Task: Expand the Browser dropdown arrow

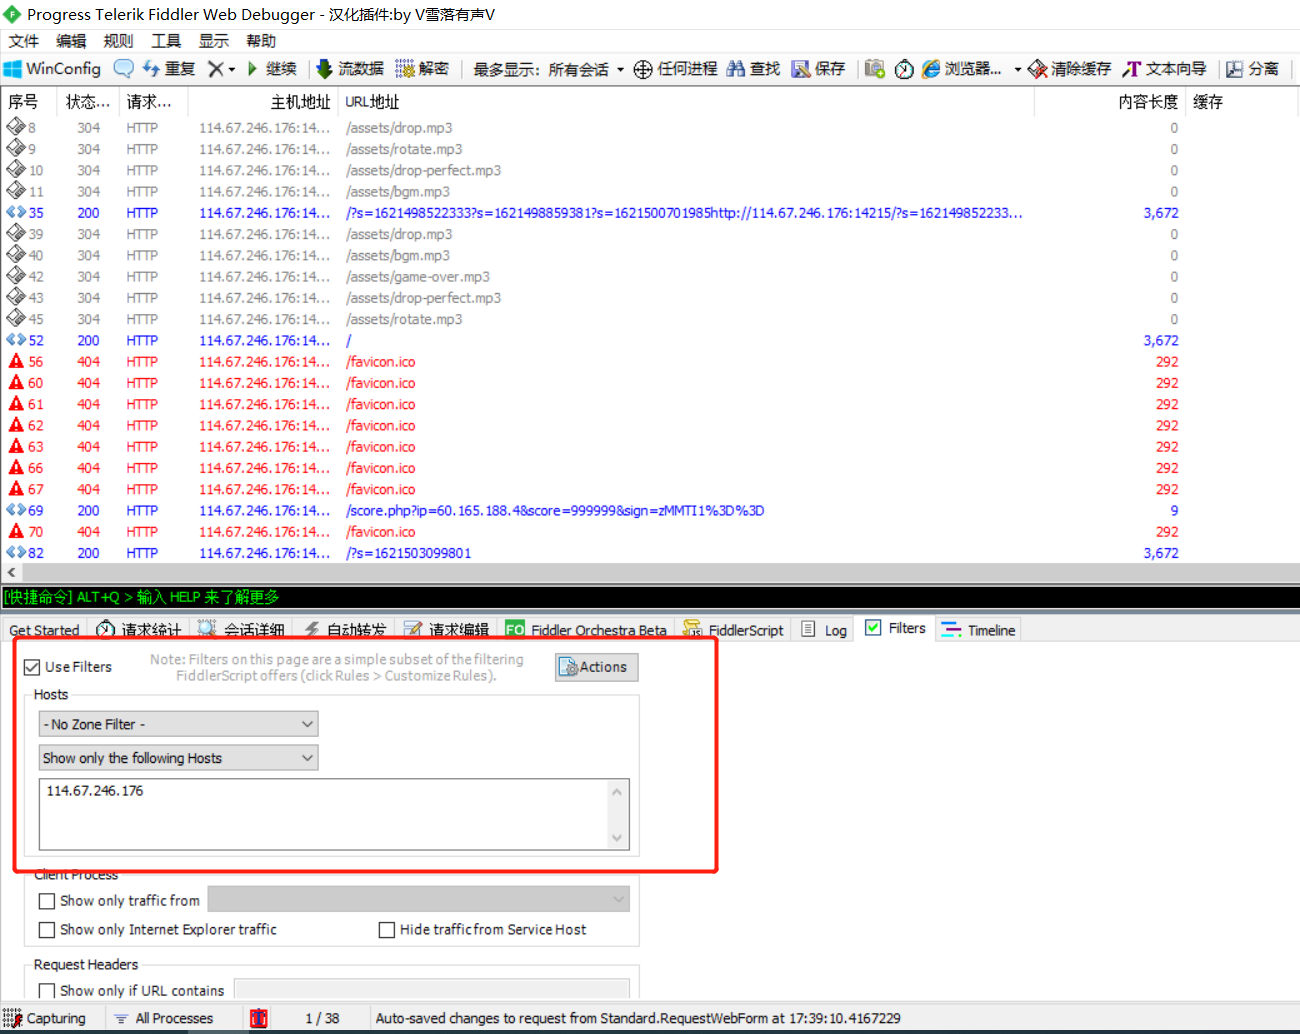Action: [1018, 69]
